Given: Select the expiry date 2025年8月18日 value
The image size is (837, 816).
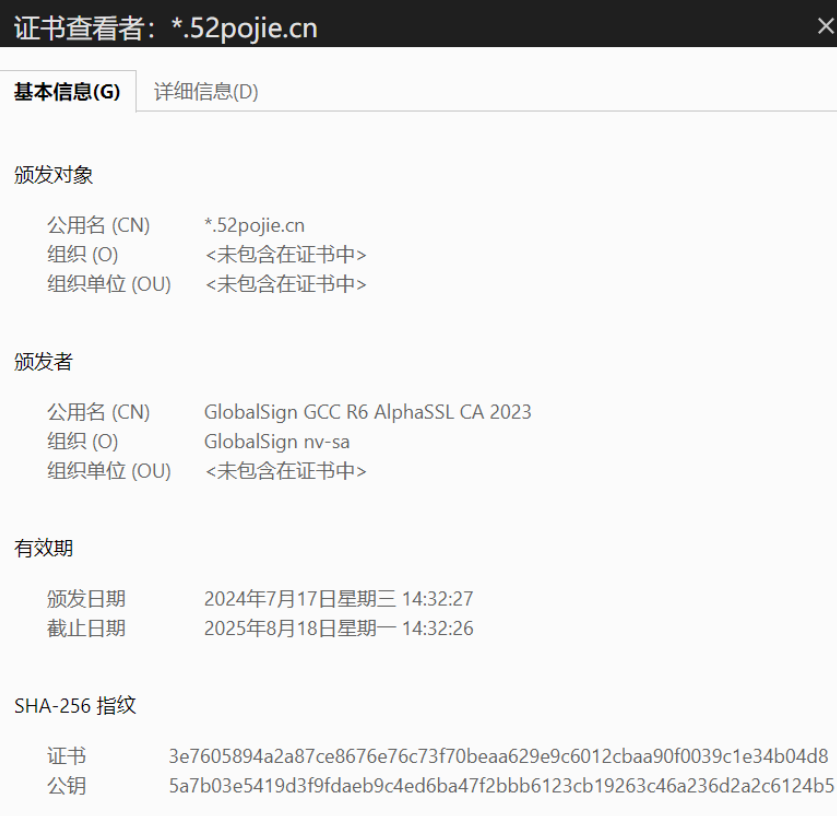Looking at the screenshot, I should (x=338, y=629).
